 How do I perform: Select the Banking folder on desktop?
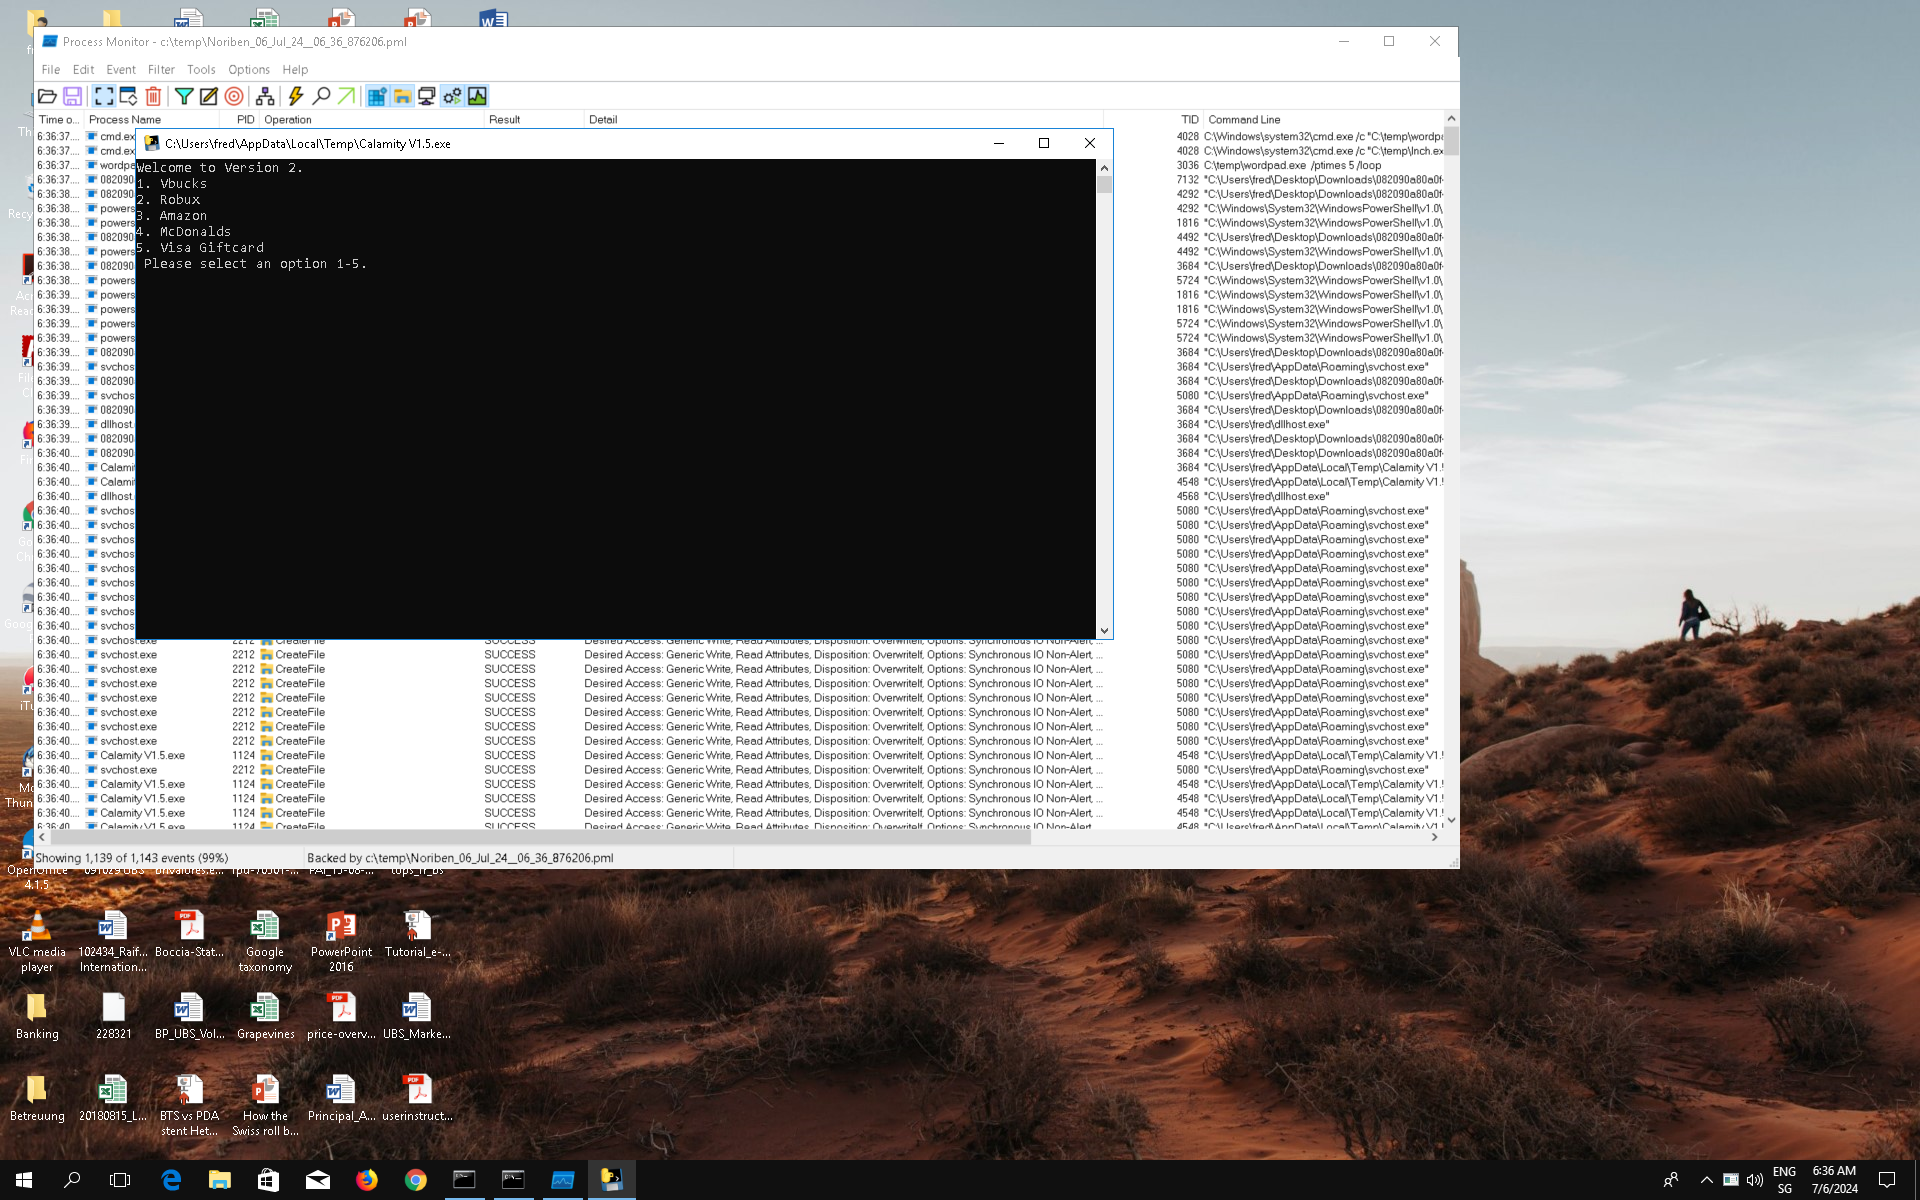pos(37,1017)
